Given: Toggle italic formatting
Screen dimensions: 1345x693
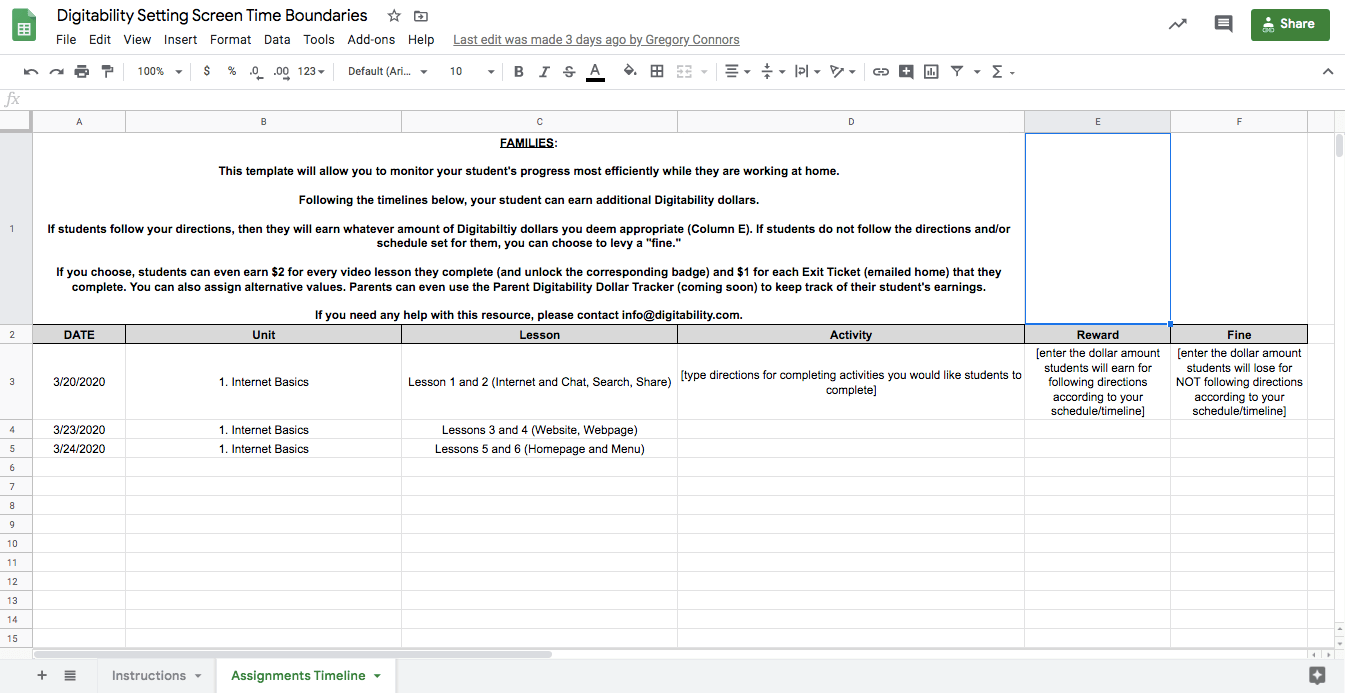Looking at the screenshot, I should click(x=544, y=71).
